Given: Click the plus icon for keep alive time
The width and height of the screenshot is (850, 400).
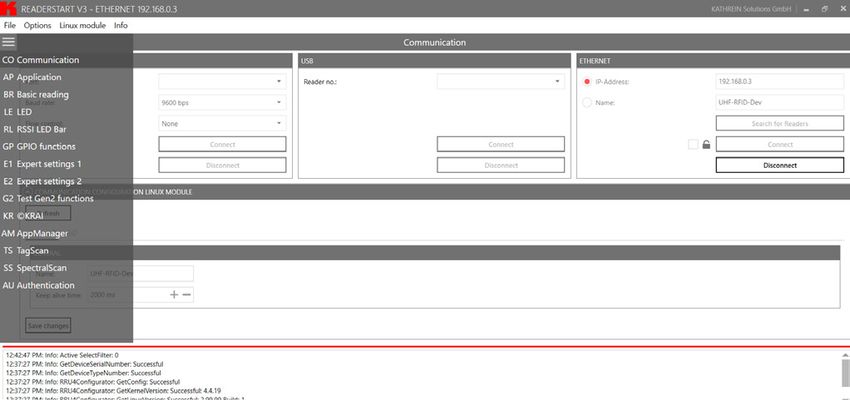Looking at the screenshot, I should (174, 294).
